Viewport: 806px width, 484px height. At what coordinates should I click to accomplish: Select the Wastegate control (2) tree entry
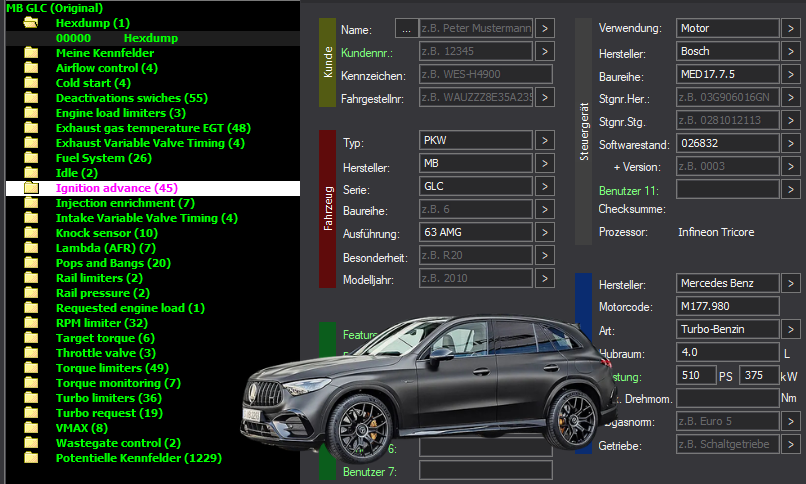point(118,443)
